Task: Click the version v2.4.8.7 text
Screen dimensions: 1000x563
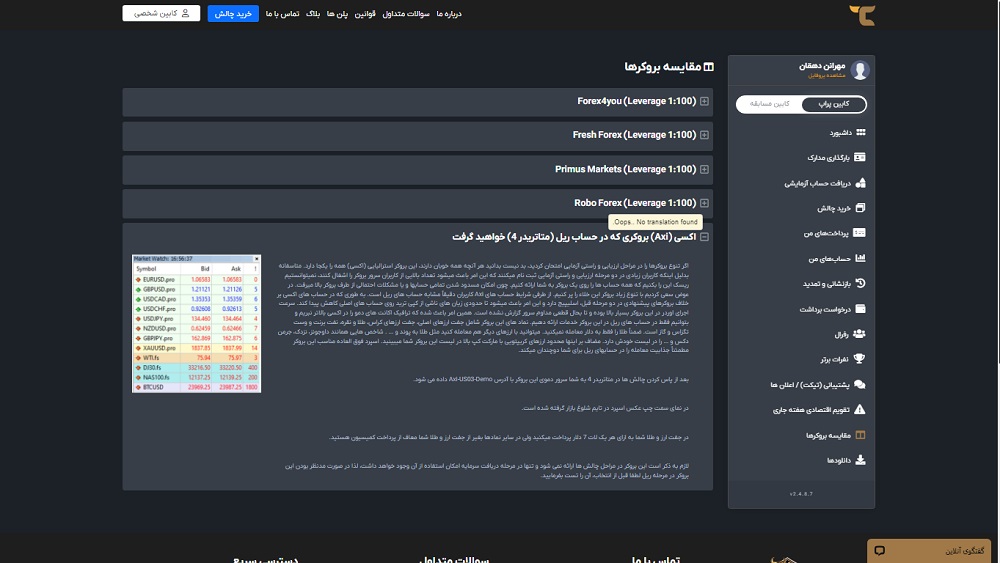Action: [x=801, y=494]
